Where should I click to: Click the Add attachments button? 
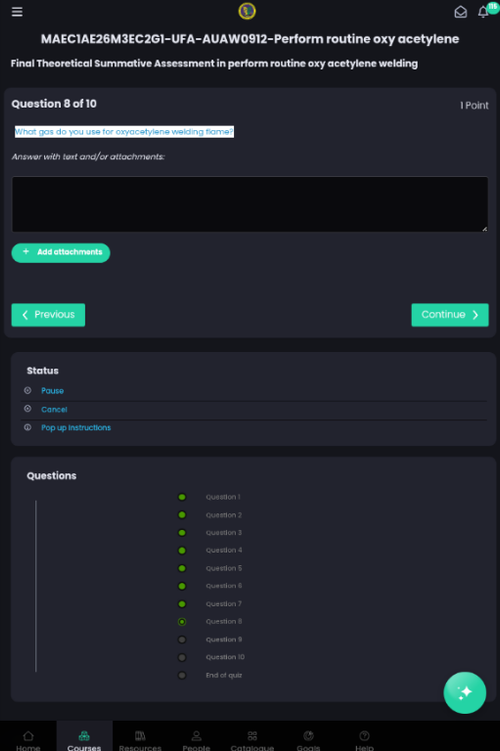click(61, 252)
